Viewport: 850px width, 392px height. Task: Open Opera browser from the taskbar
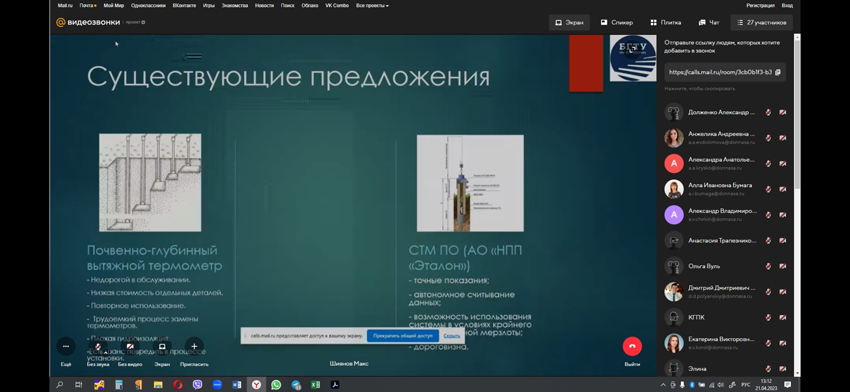[178, 385]
